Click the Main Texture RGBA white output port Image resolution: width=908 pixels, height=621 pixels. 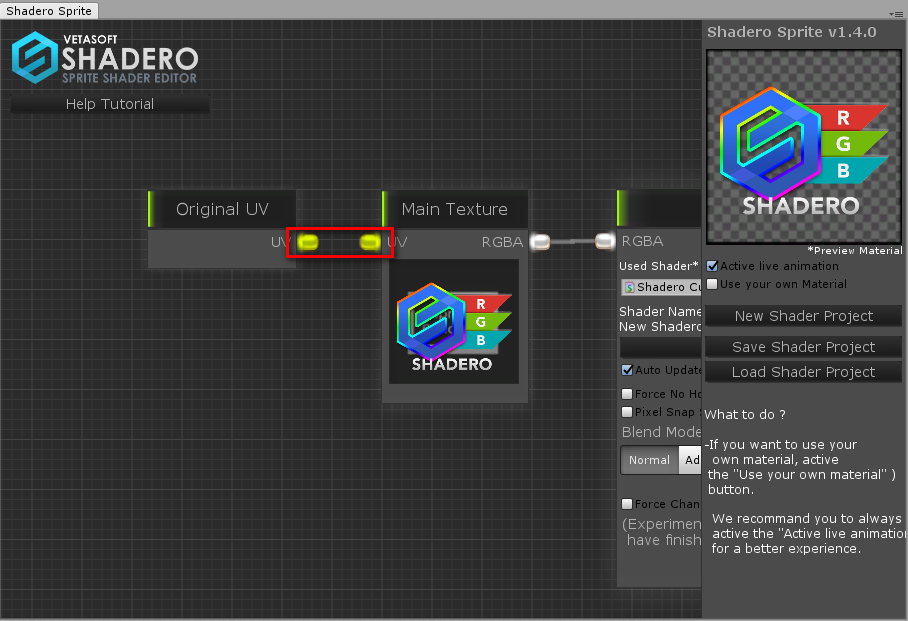540,242
